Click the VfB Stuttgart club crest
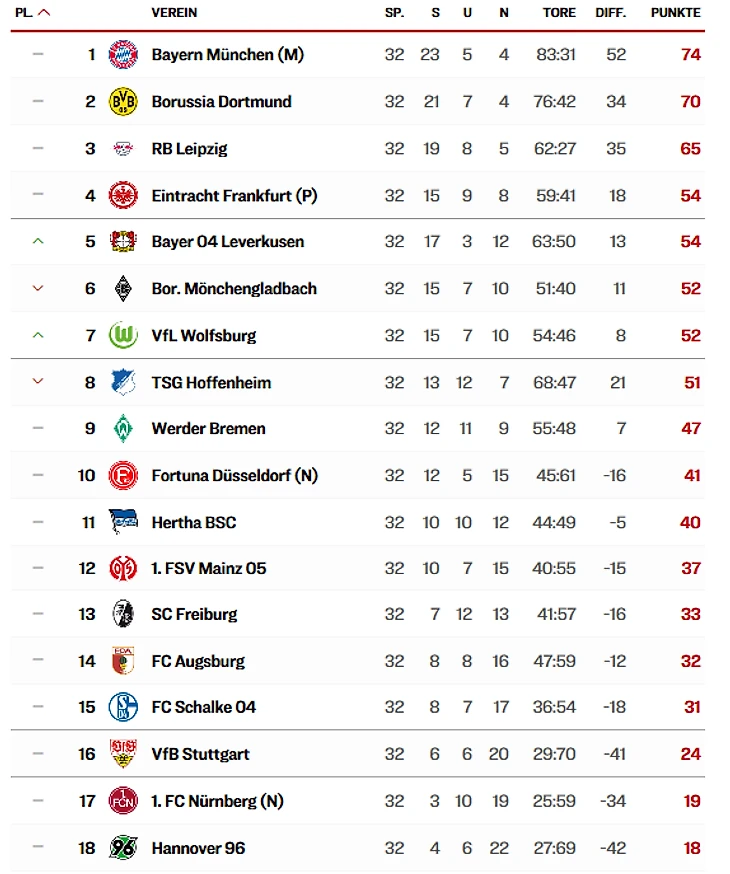 (123, 754)
